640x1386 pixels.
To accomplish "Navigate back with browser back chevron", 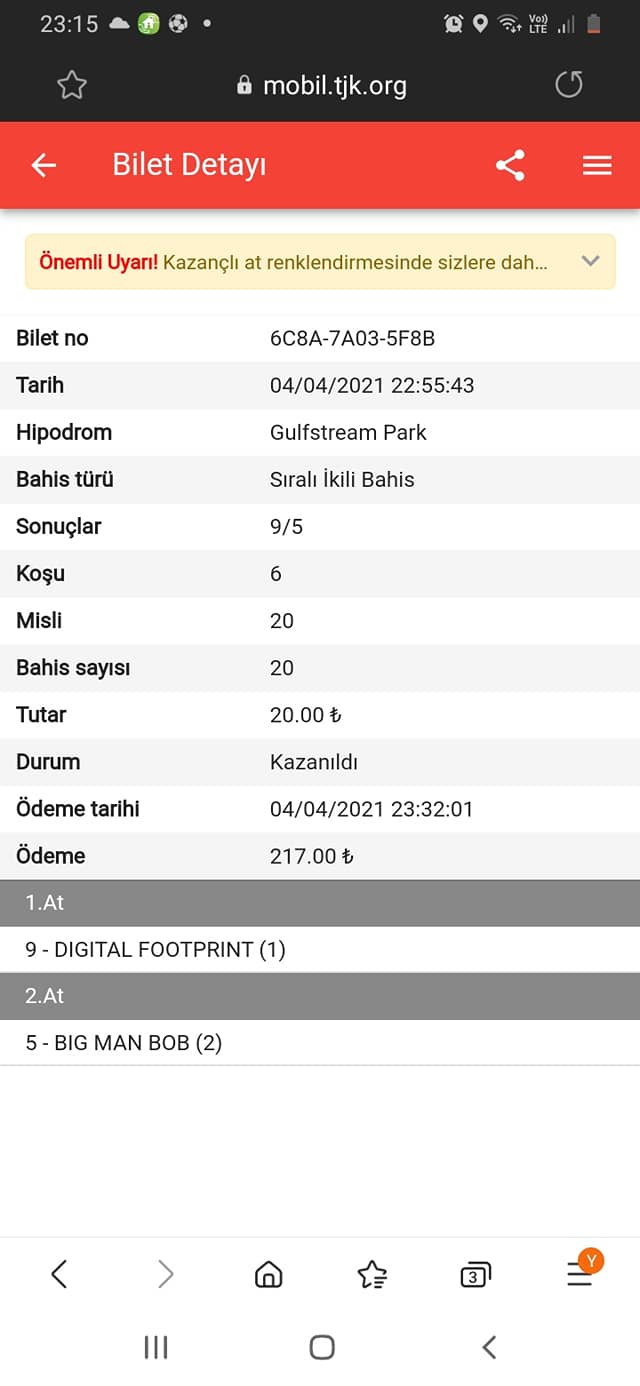I will (x=59, y=1273).
